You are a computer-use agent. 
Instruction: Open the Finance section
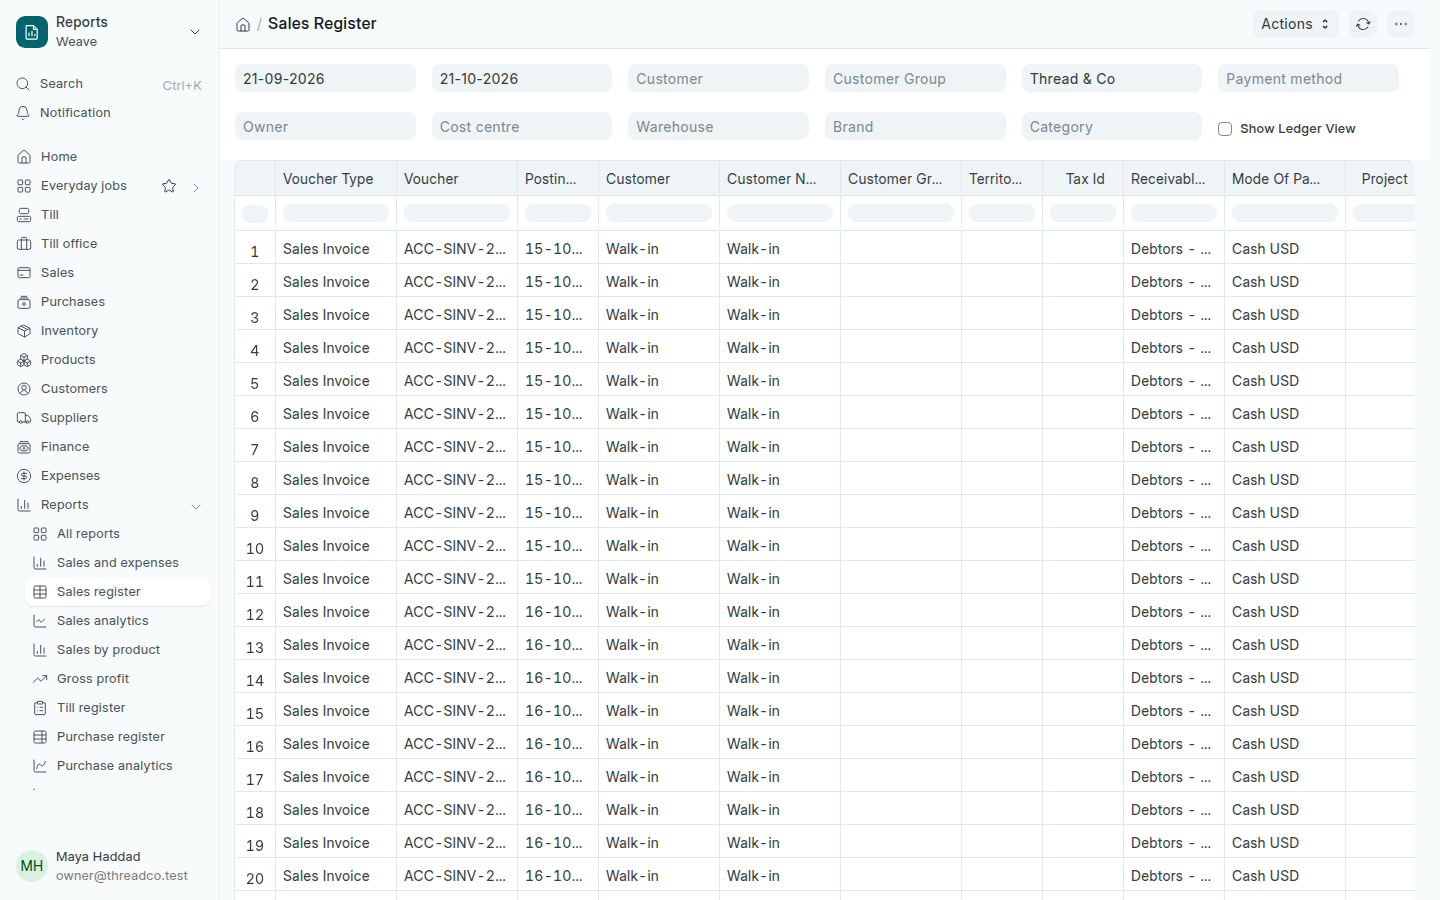[109, 447]
